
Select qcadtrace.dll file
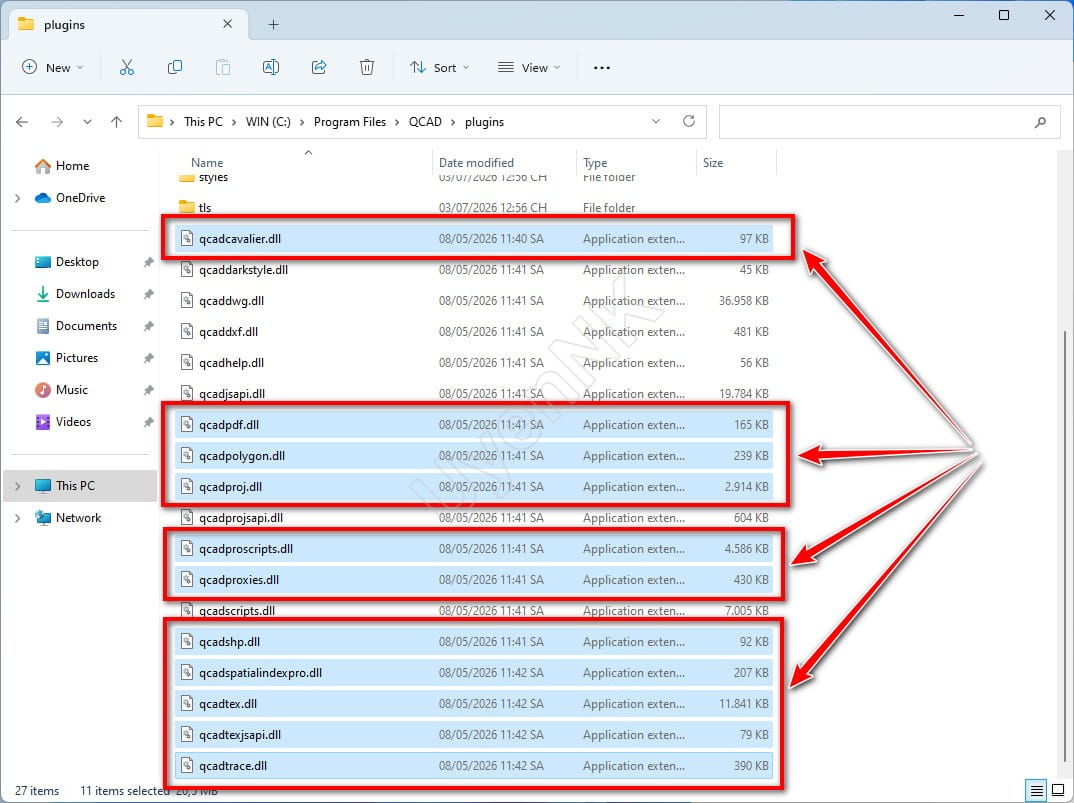click(x=473, y=766)
